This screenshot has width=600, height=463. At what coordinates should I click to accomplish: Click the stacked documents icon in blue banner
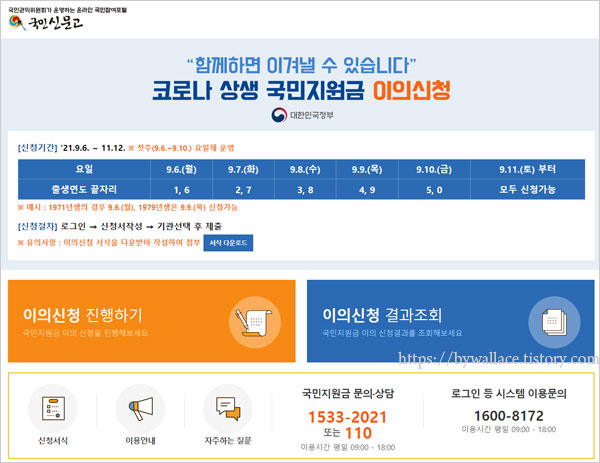554,323
